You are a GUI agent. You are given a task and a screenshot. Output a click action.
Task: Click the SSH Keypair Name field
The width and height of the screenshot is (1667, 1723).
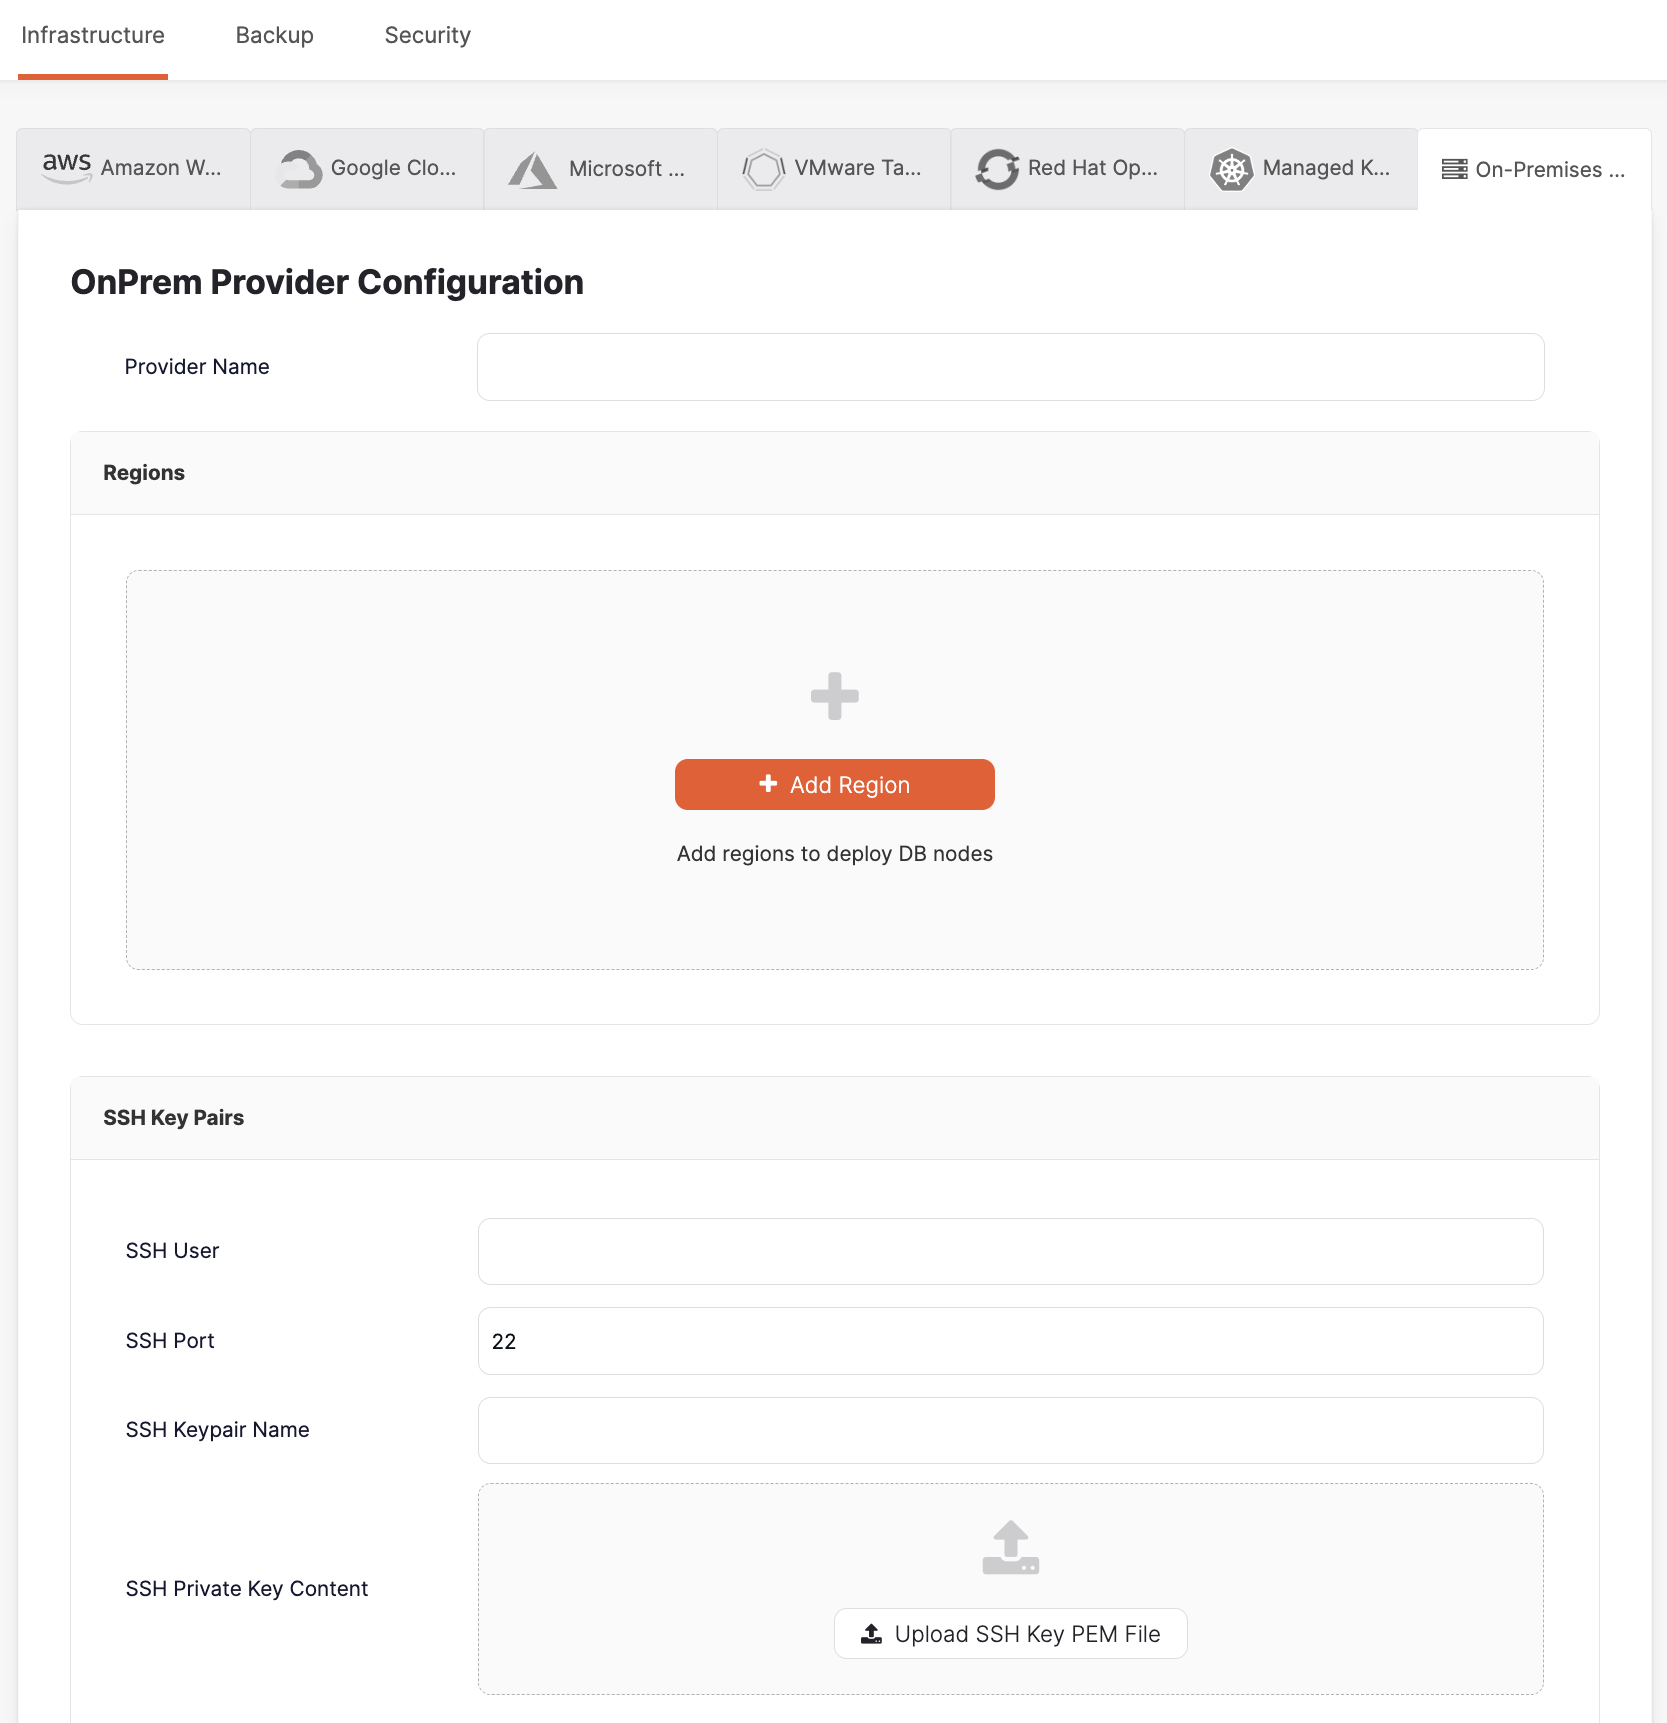coord(1009,1430)
